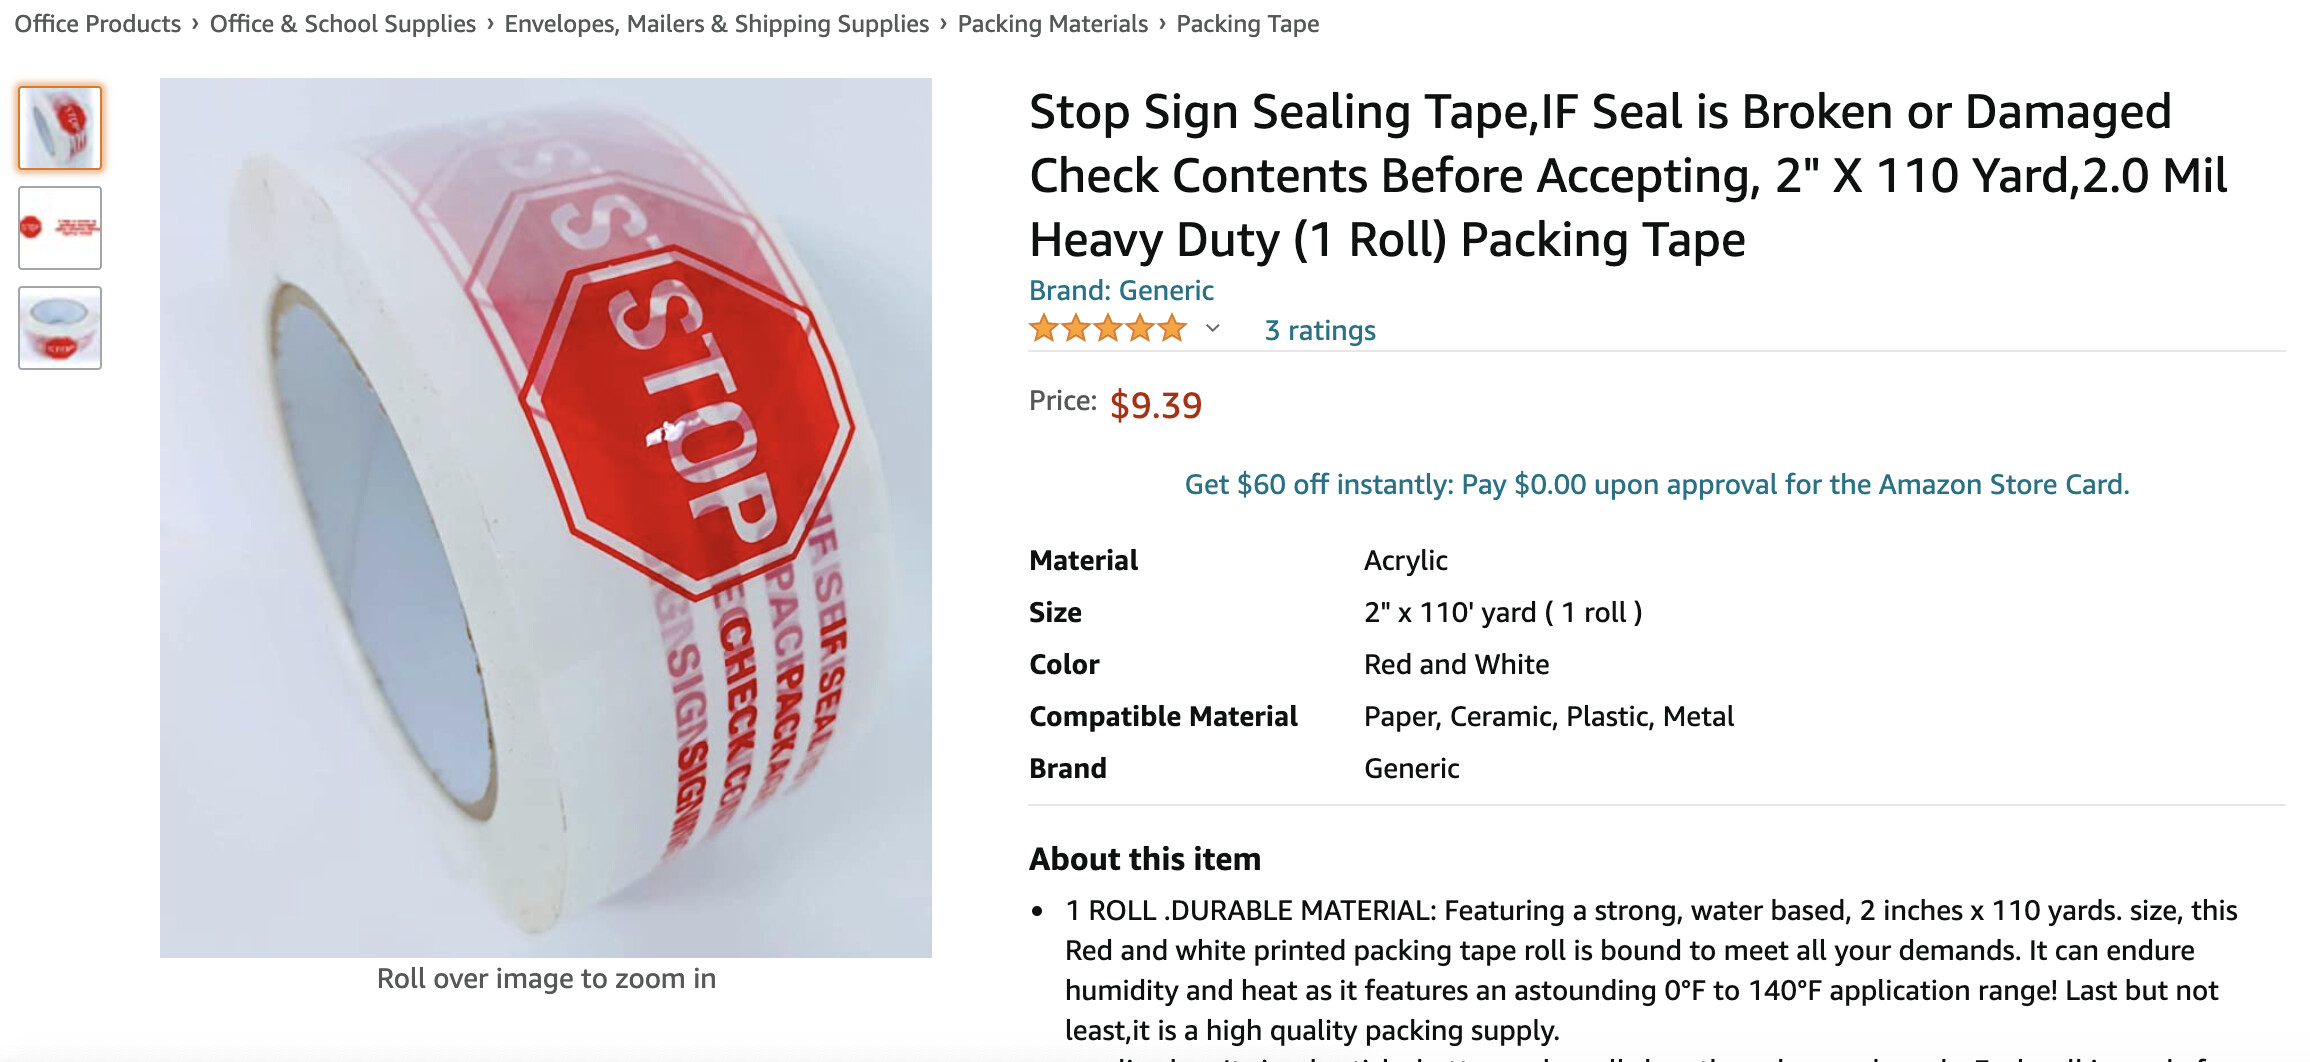Select the second thumbnail showing tape print
Screen dimensions: 2310x1062
point(60,228)
